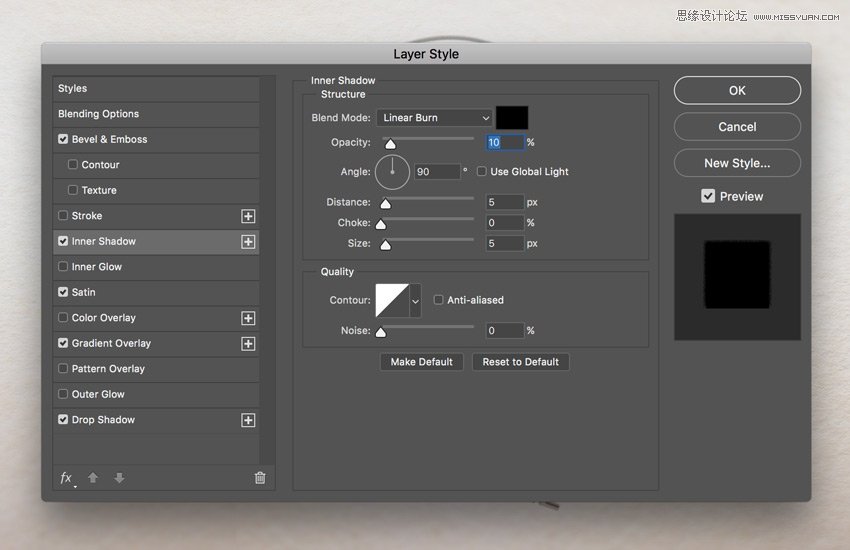Viewport: 850px width, 550px height.
Task: Click the black shadow color swatch
Action: click(512, 118)
